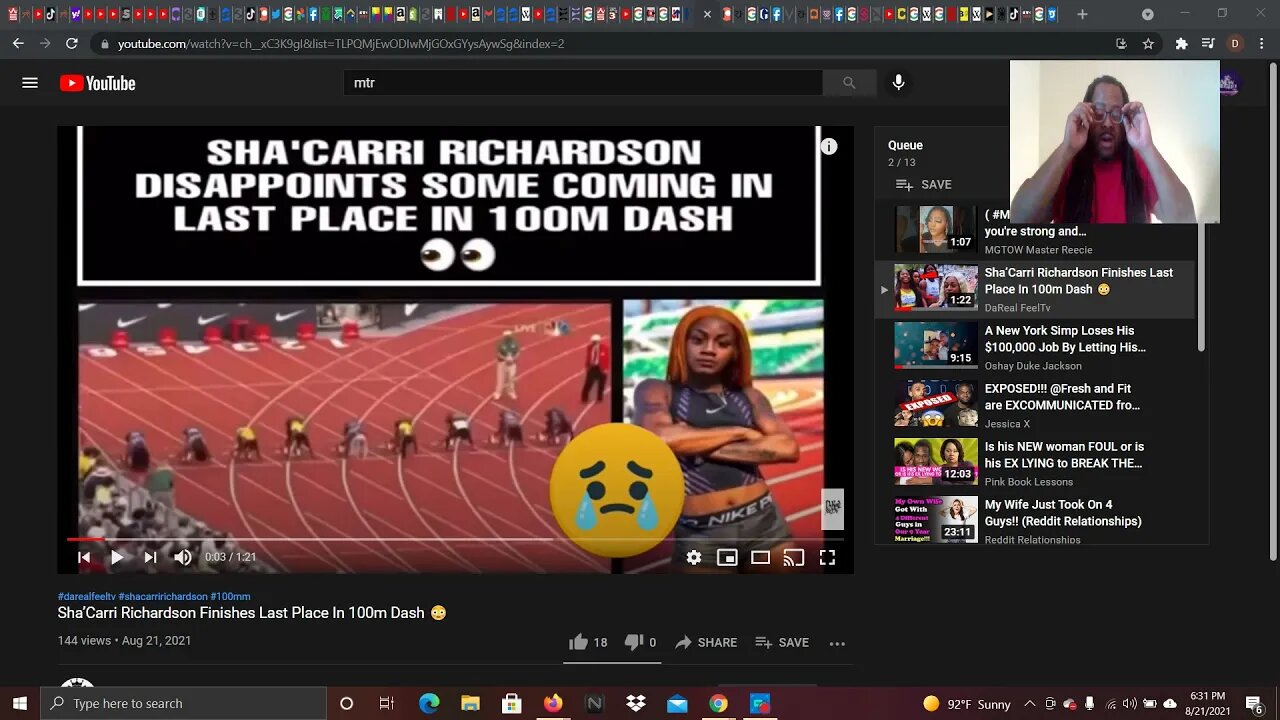Open the New York Simp queue video thumbnail
1280x720 pixels.
point(936,346)
